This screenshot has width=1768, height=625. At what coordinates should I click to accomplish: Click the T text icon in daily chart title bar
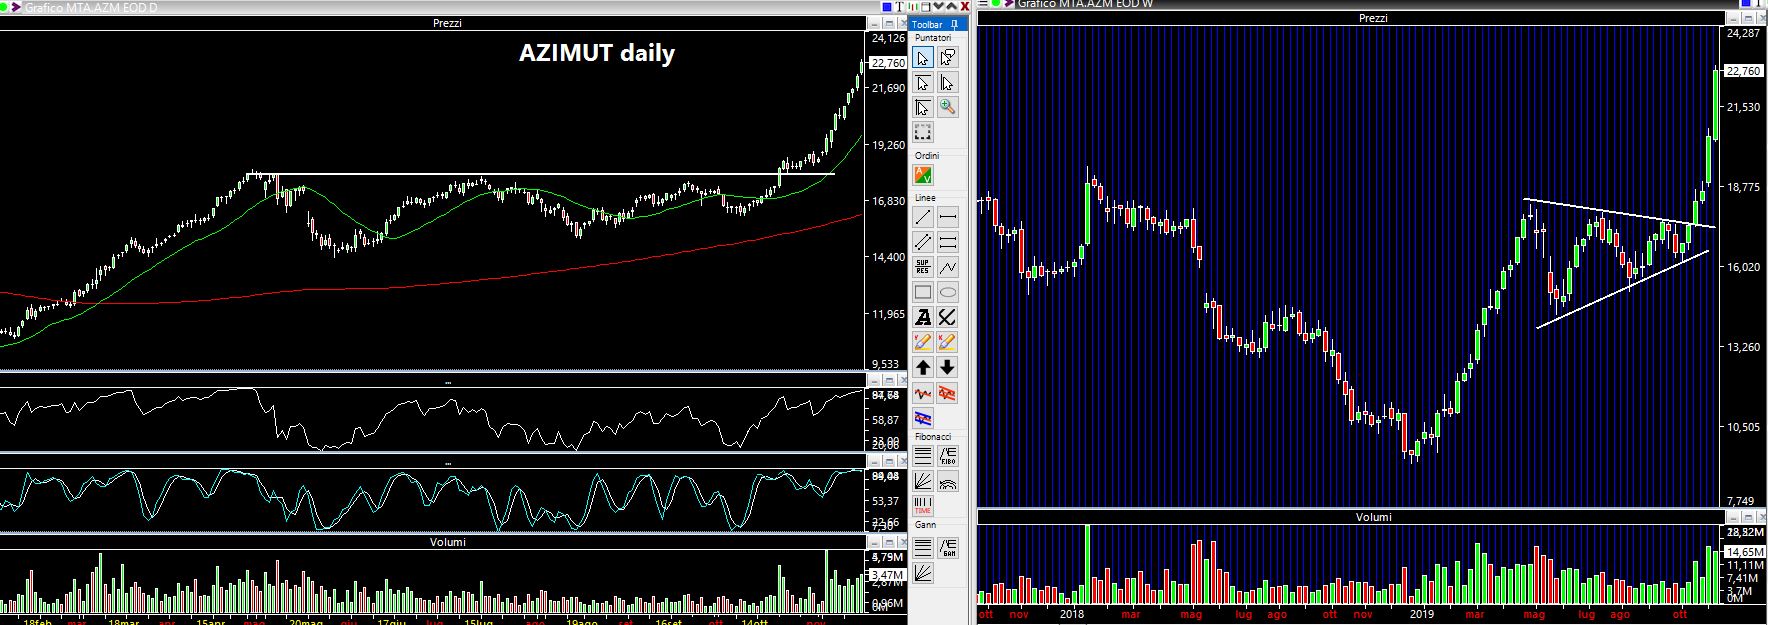[x=899, y=7]
